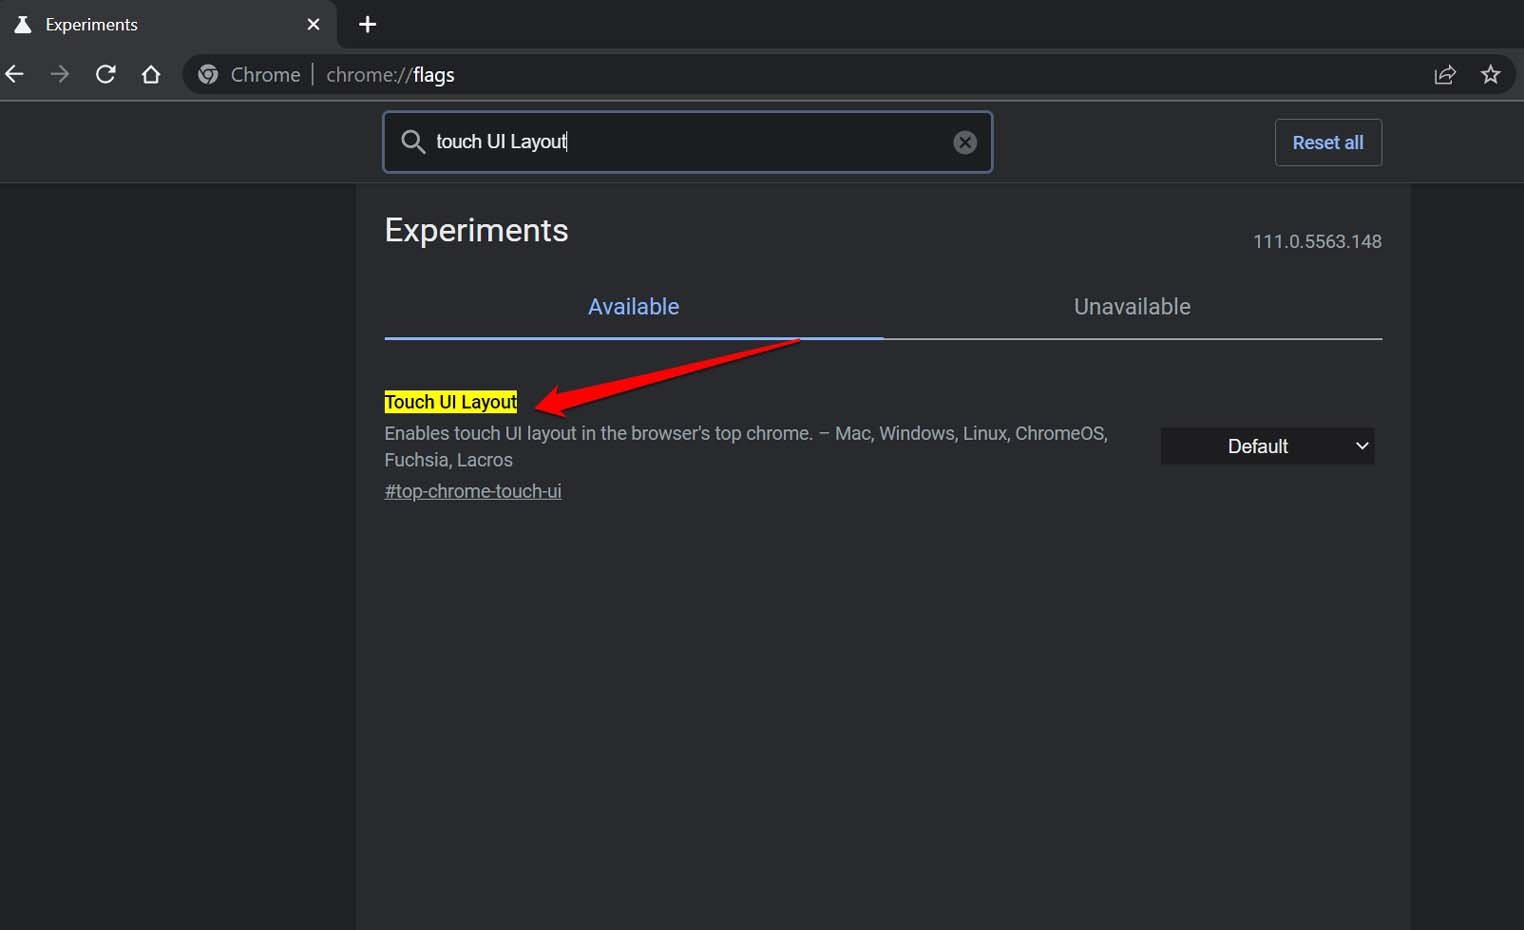
Task: Open the Default dropdown for Touch UI Layout
Action: tap(1267, 446)
